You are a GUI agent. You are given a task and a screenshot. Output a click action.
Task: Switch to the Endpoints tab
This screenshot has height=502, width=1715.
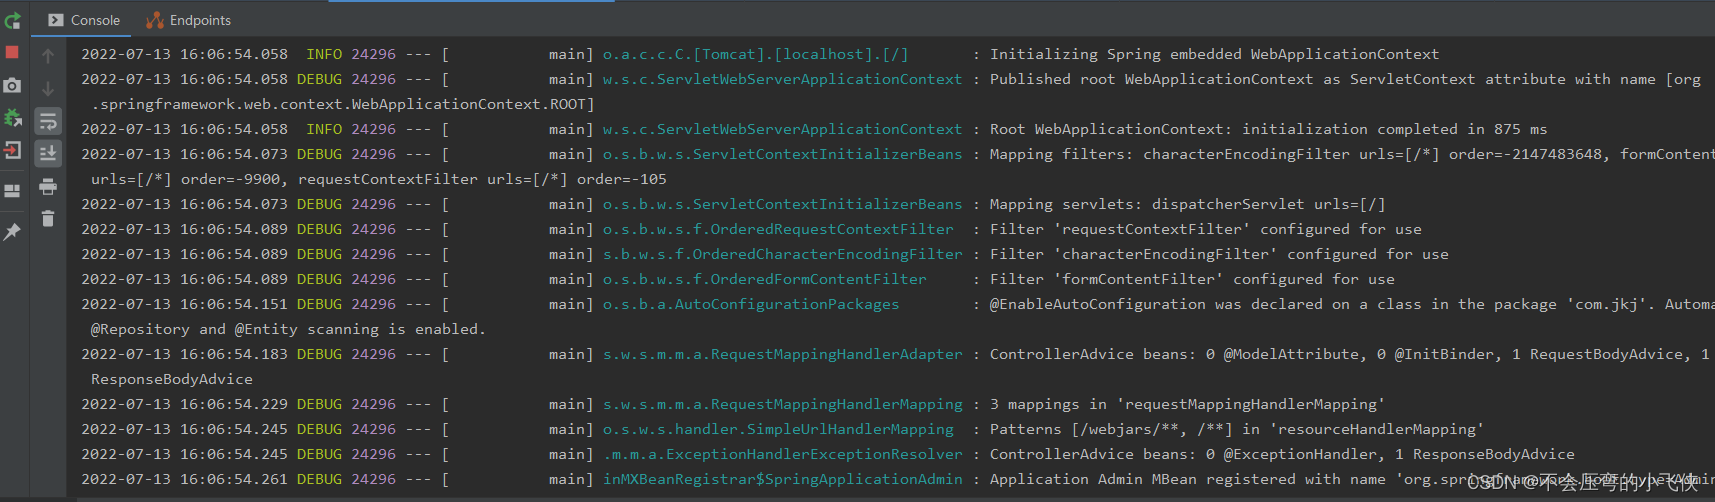pyautogui.click(x=188, y=20)
